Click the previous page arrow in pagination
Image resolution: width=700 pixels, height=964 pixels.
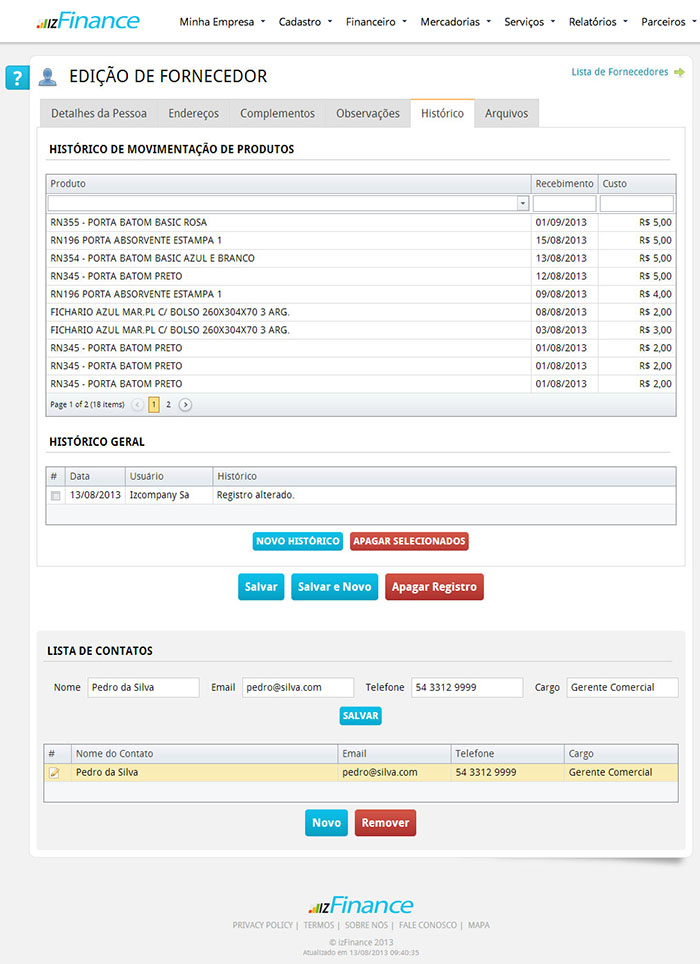tap(137, 405)
